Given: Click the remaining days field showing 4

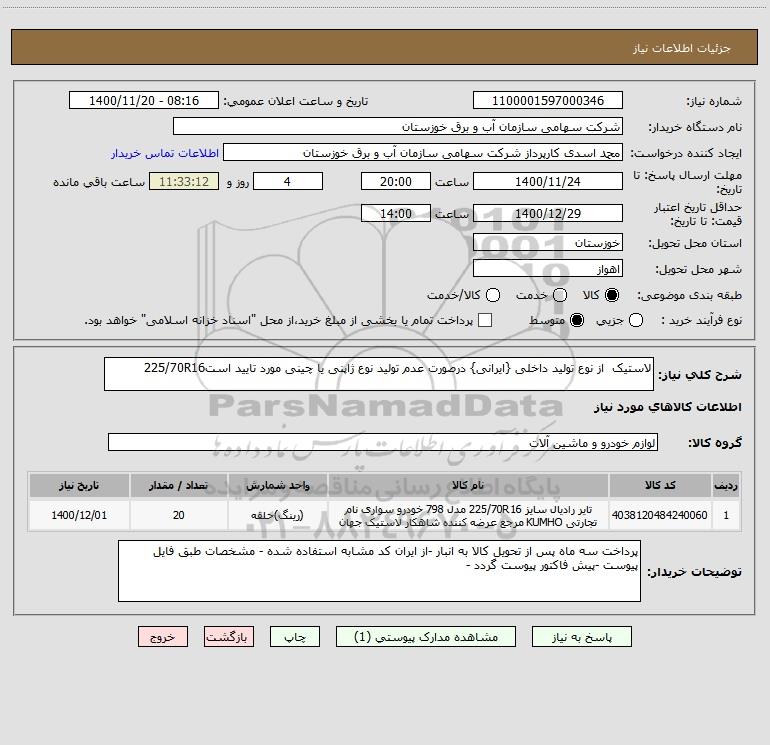Looking at the screenshot, I should pyautogui.click(x=288, y=182).
